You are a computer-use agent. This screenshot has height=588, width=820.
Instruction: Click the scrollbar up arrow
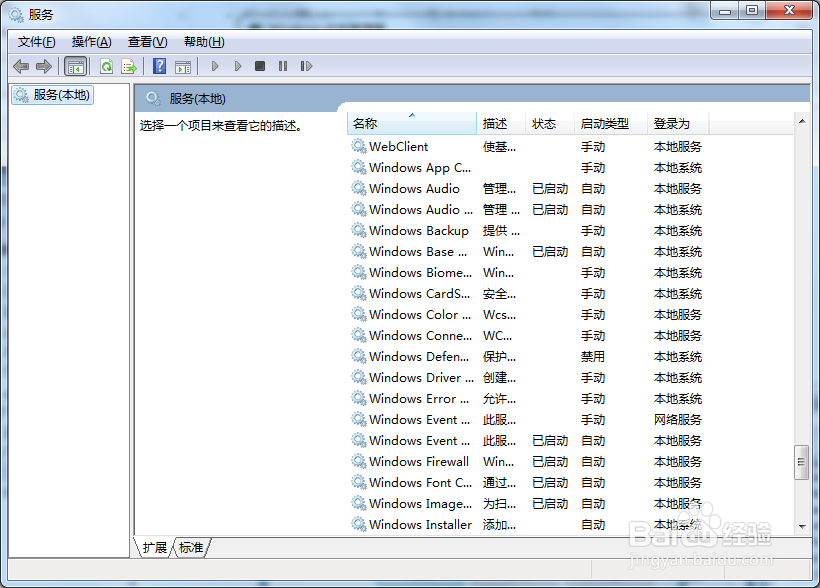[802, 121]
